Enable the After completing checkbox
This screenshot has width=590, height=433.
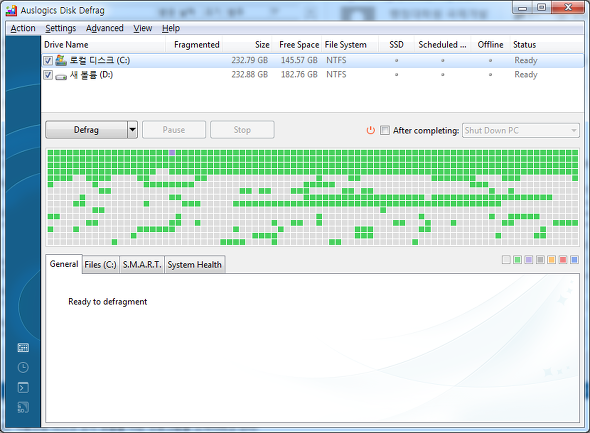pos(385,130)
